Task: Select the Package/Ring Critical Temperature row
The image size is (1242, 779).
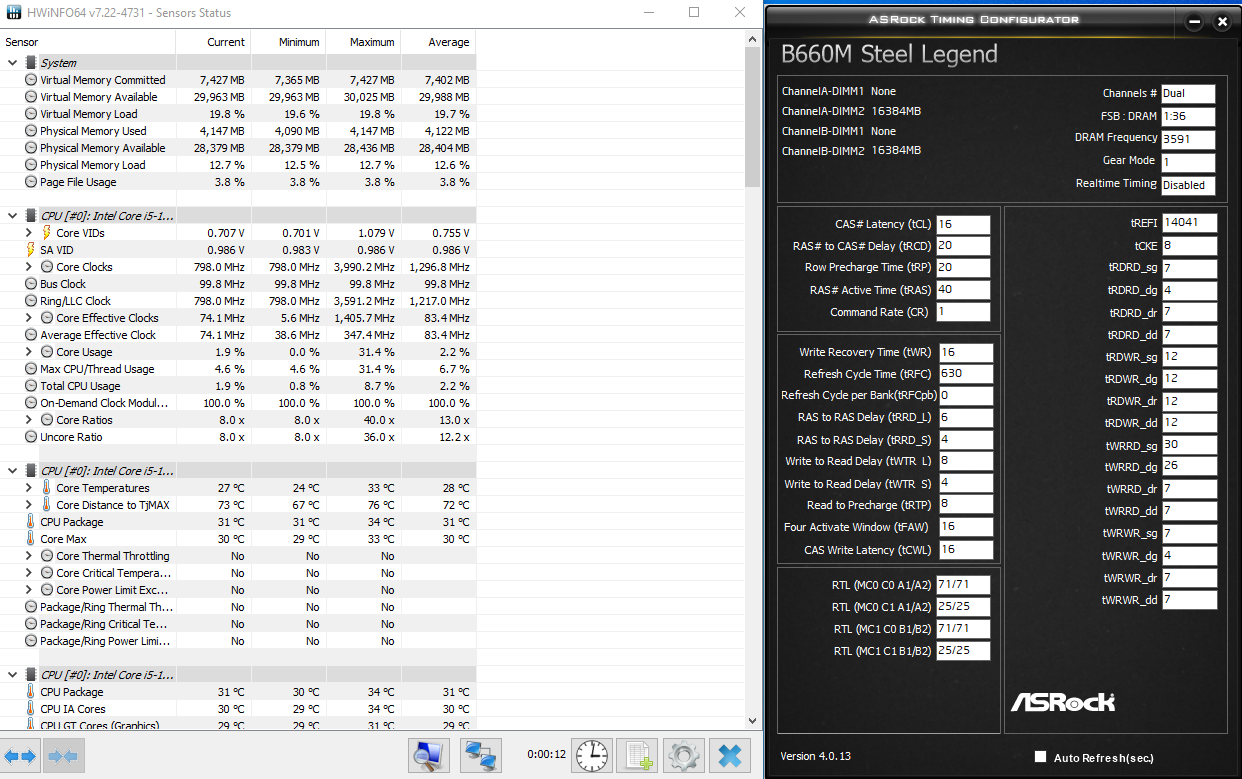Action: point(238,624)
